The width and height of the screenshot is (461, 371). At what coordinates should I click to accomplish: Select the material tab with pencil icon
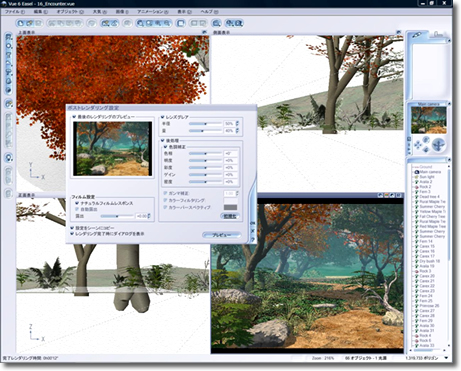[417, 35]
